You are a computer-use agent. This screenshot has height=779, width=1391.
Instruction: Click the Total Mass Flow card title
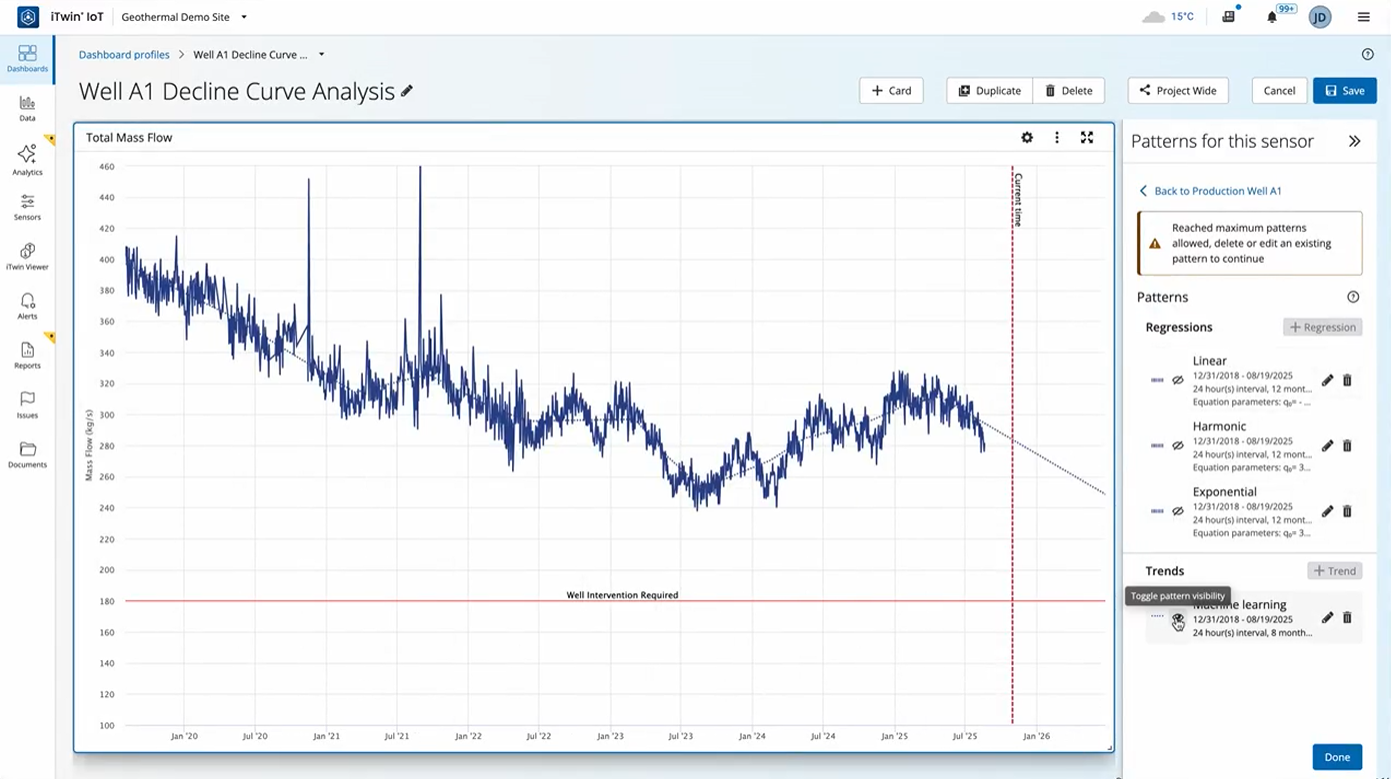click(x=129, y=138)
